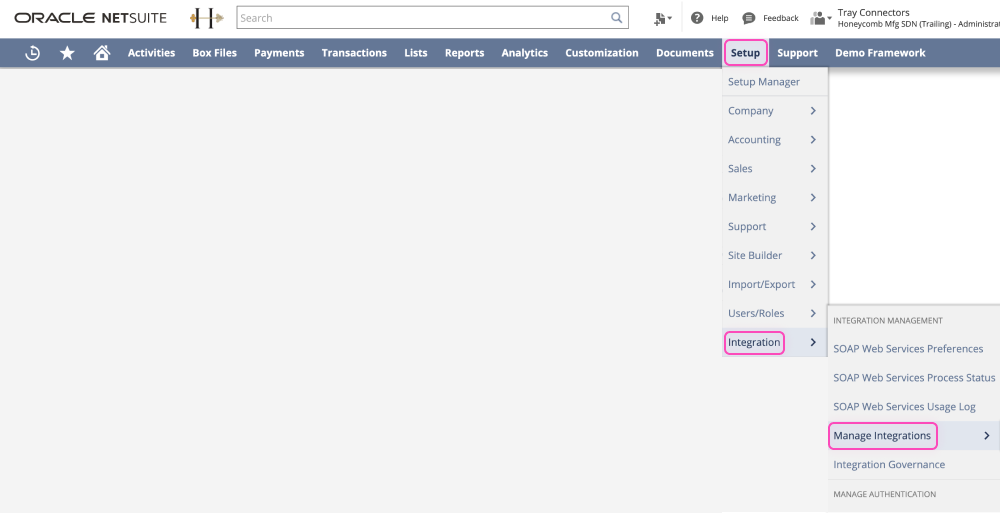Open SOAP Web Services Preferences
The image size is (1000, 513).
pos(908,349)
